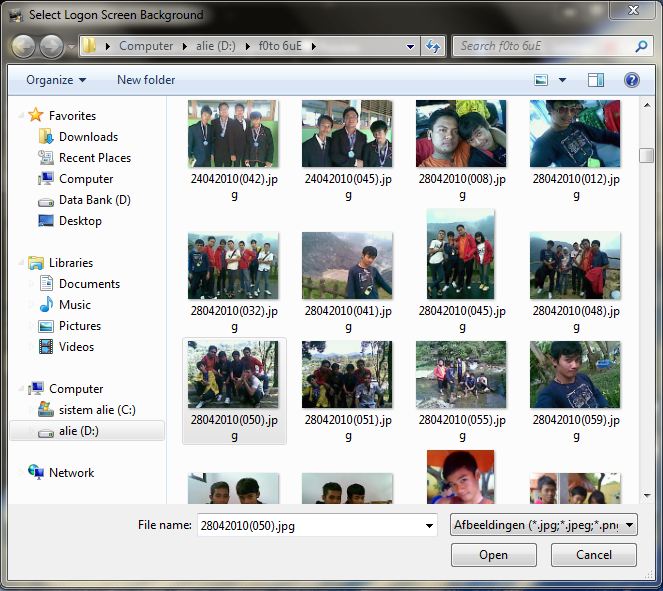
Task: Click Computer in the address breadcrumb
Action: coord(146,46)
